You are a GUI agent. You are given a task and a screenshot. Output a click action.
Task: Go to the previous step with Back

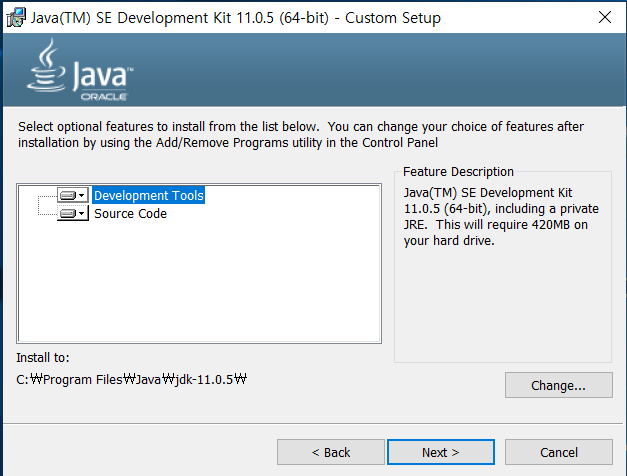click(331, 452)
